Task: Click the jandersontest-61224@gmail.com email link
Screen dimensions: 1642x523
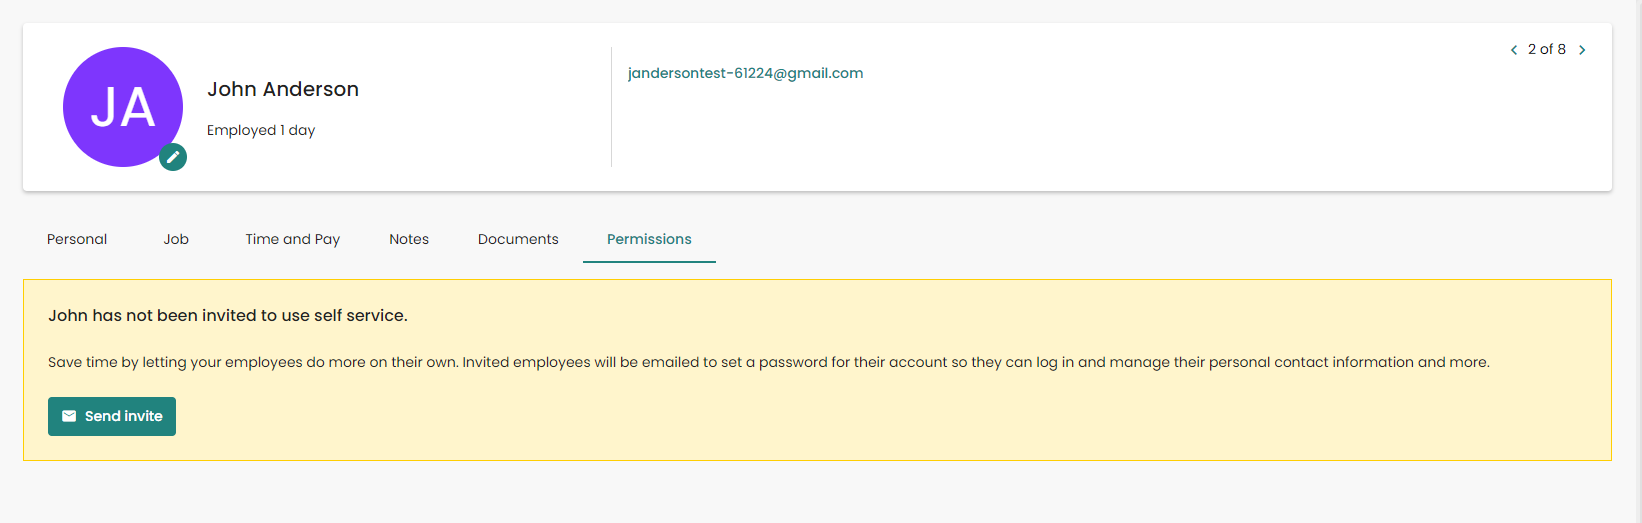Action: pos(745,73)
